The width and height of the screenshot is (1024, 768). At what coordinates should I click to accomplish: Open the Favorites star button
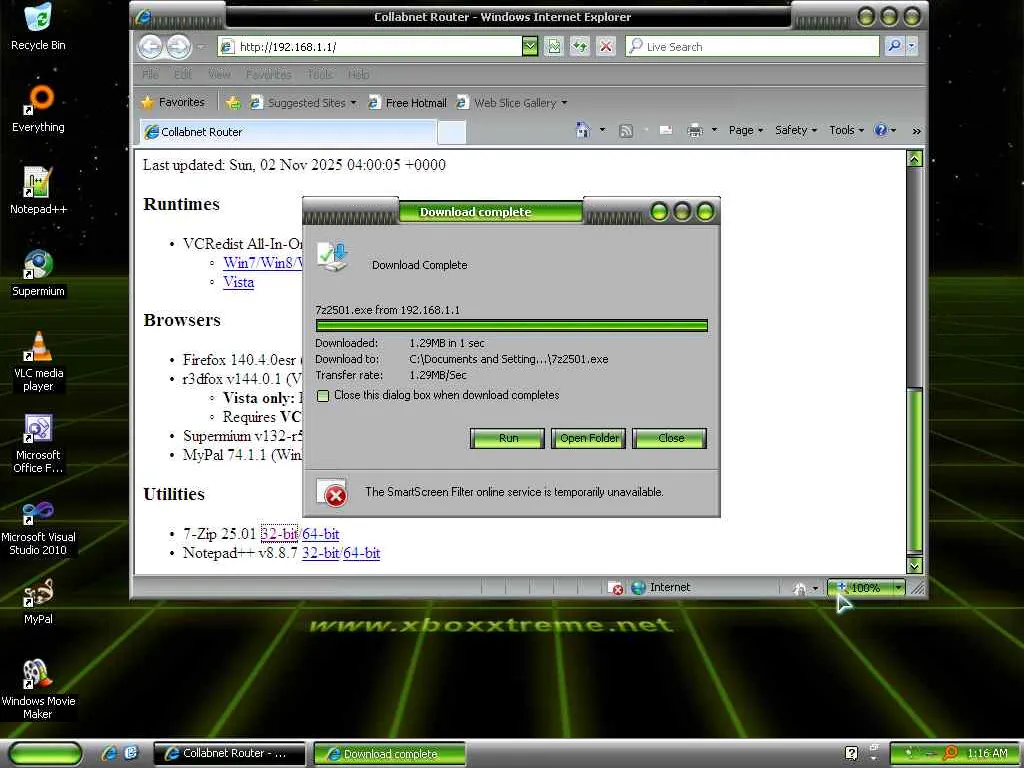pyautogui.click(x=173, y=103)
